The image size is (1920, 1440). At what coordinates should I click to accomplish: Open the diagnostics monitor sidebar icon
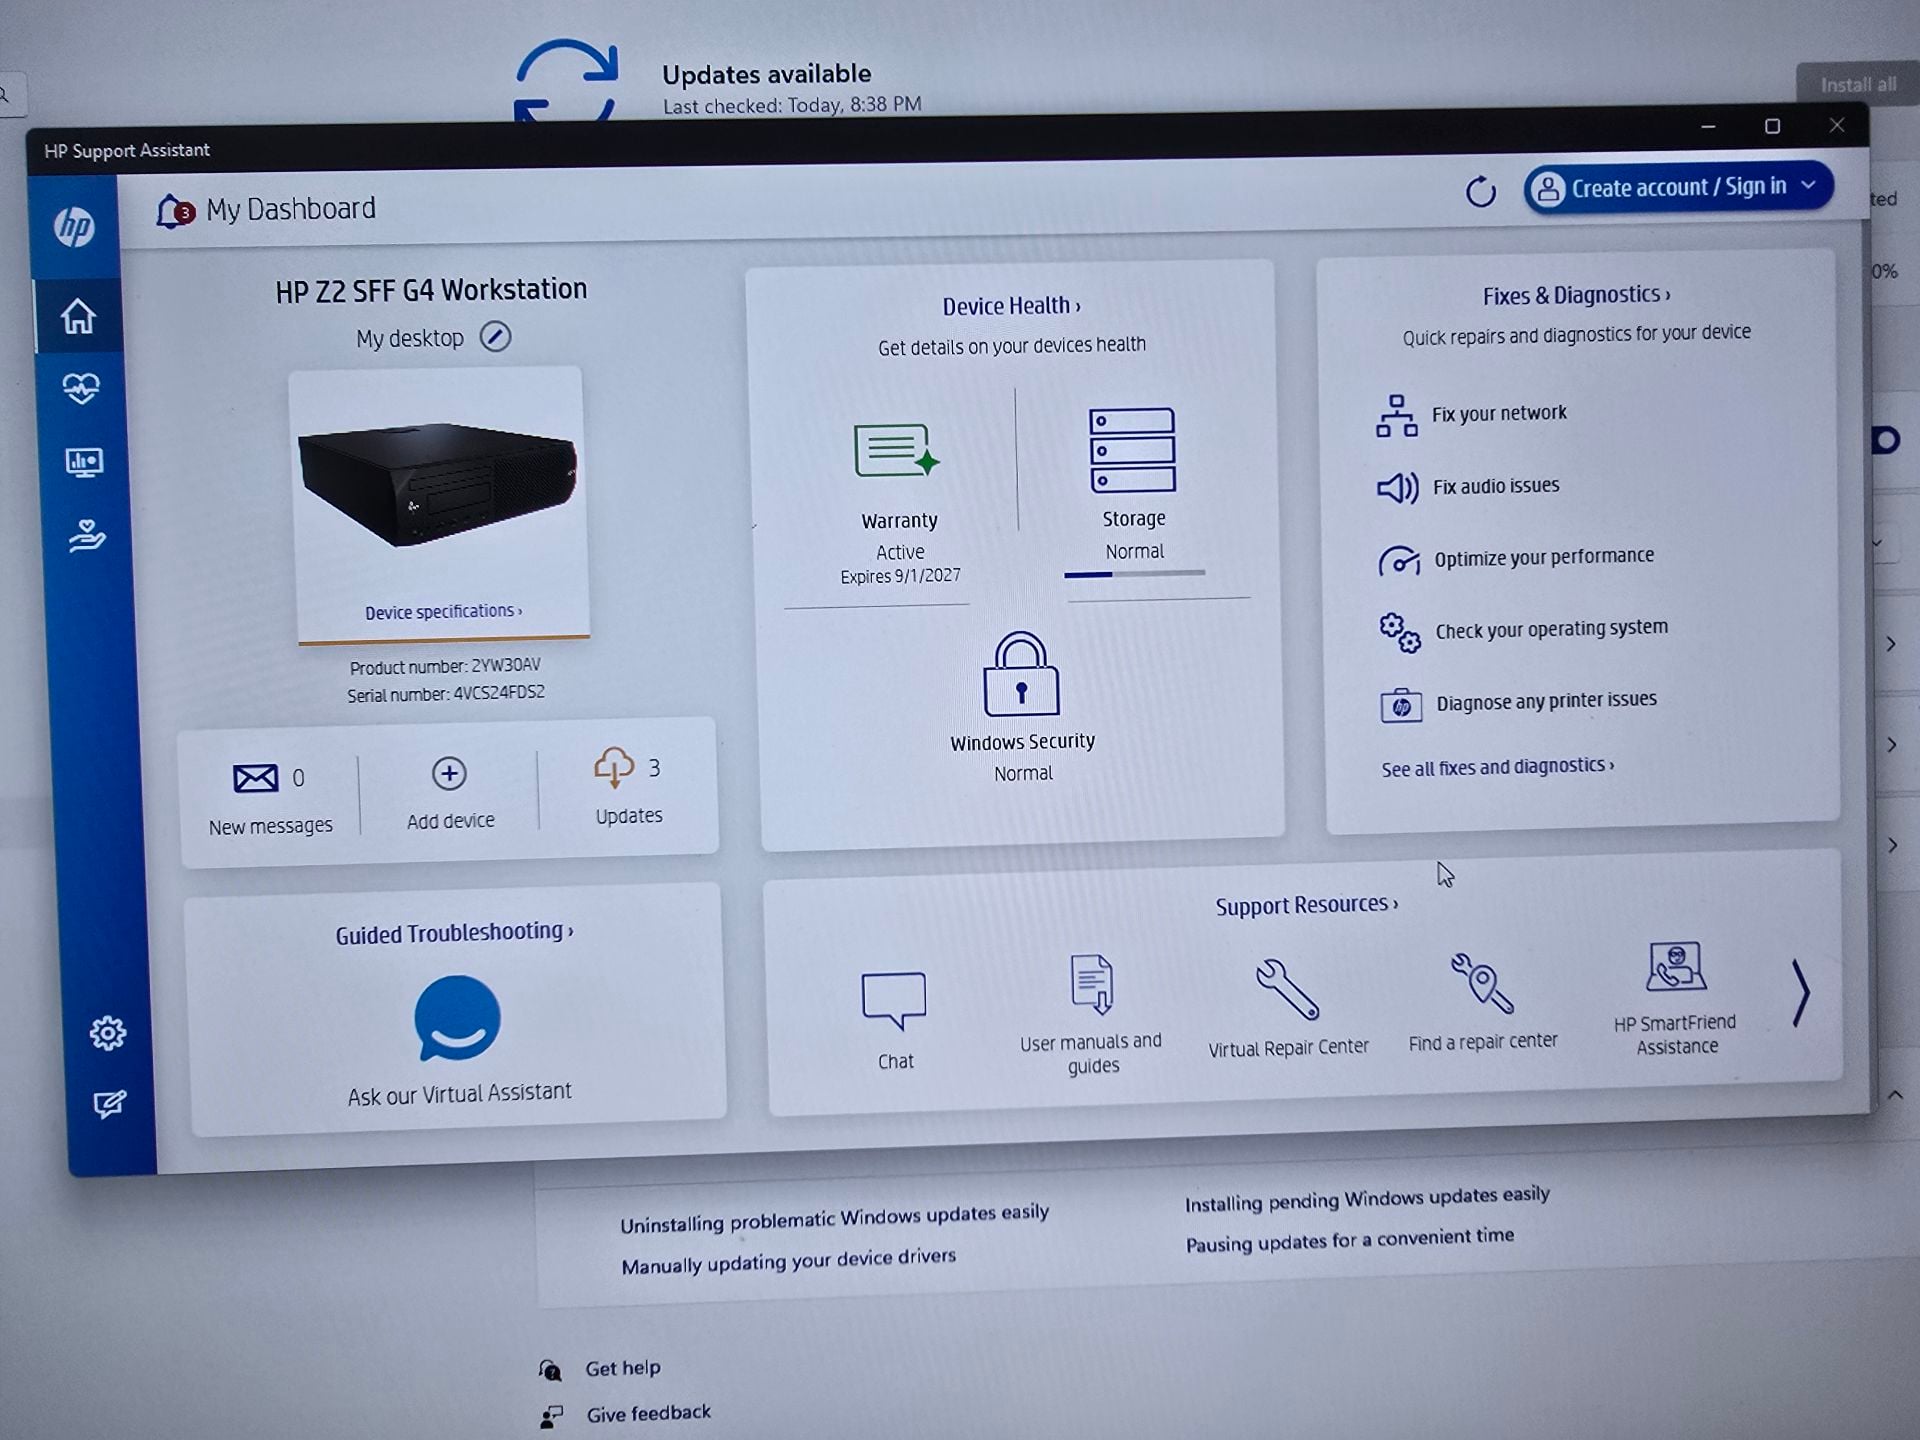tap(84, 462)
